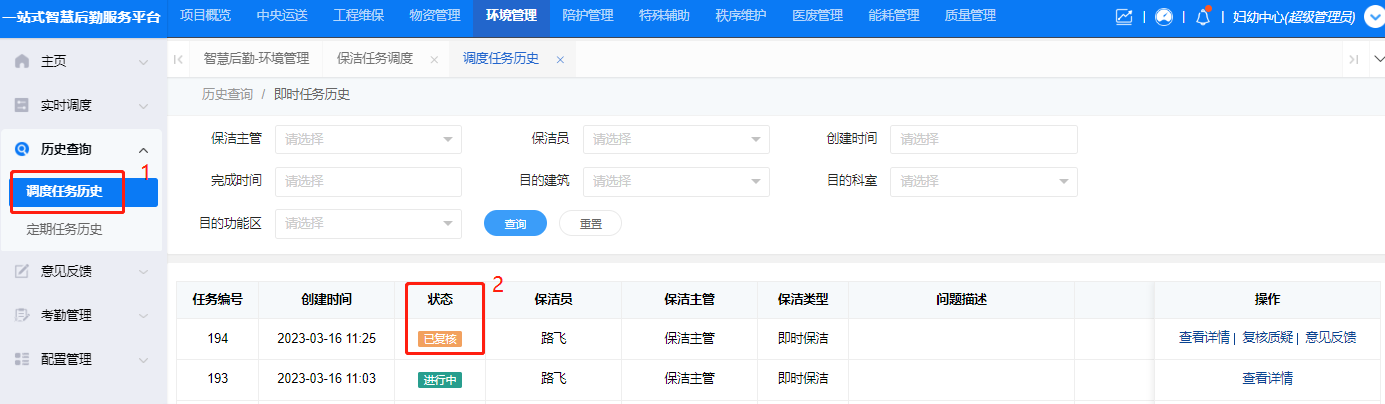Image resolution: width=1385 pixels, height=404 pixels.
Task: Click 查看详情 for task 194
Action: 1204,338
